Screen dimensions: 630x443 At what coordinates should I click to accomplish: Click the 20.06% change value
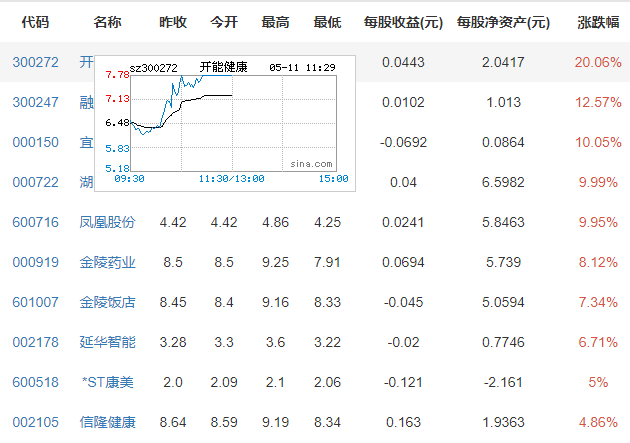(x=598, y=62)
